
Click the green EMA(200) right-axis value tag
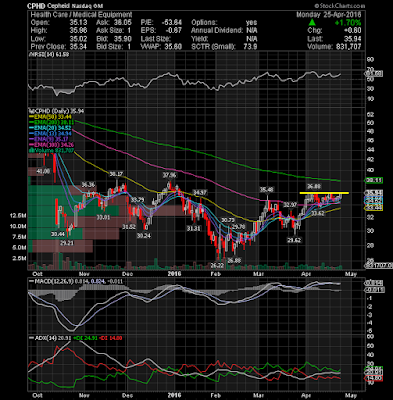pos(374,181)
